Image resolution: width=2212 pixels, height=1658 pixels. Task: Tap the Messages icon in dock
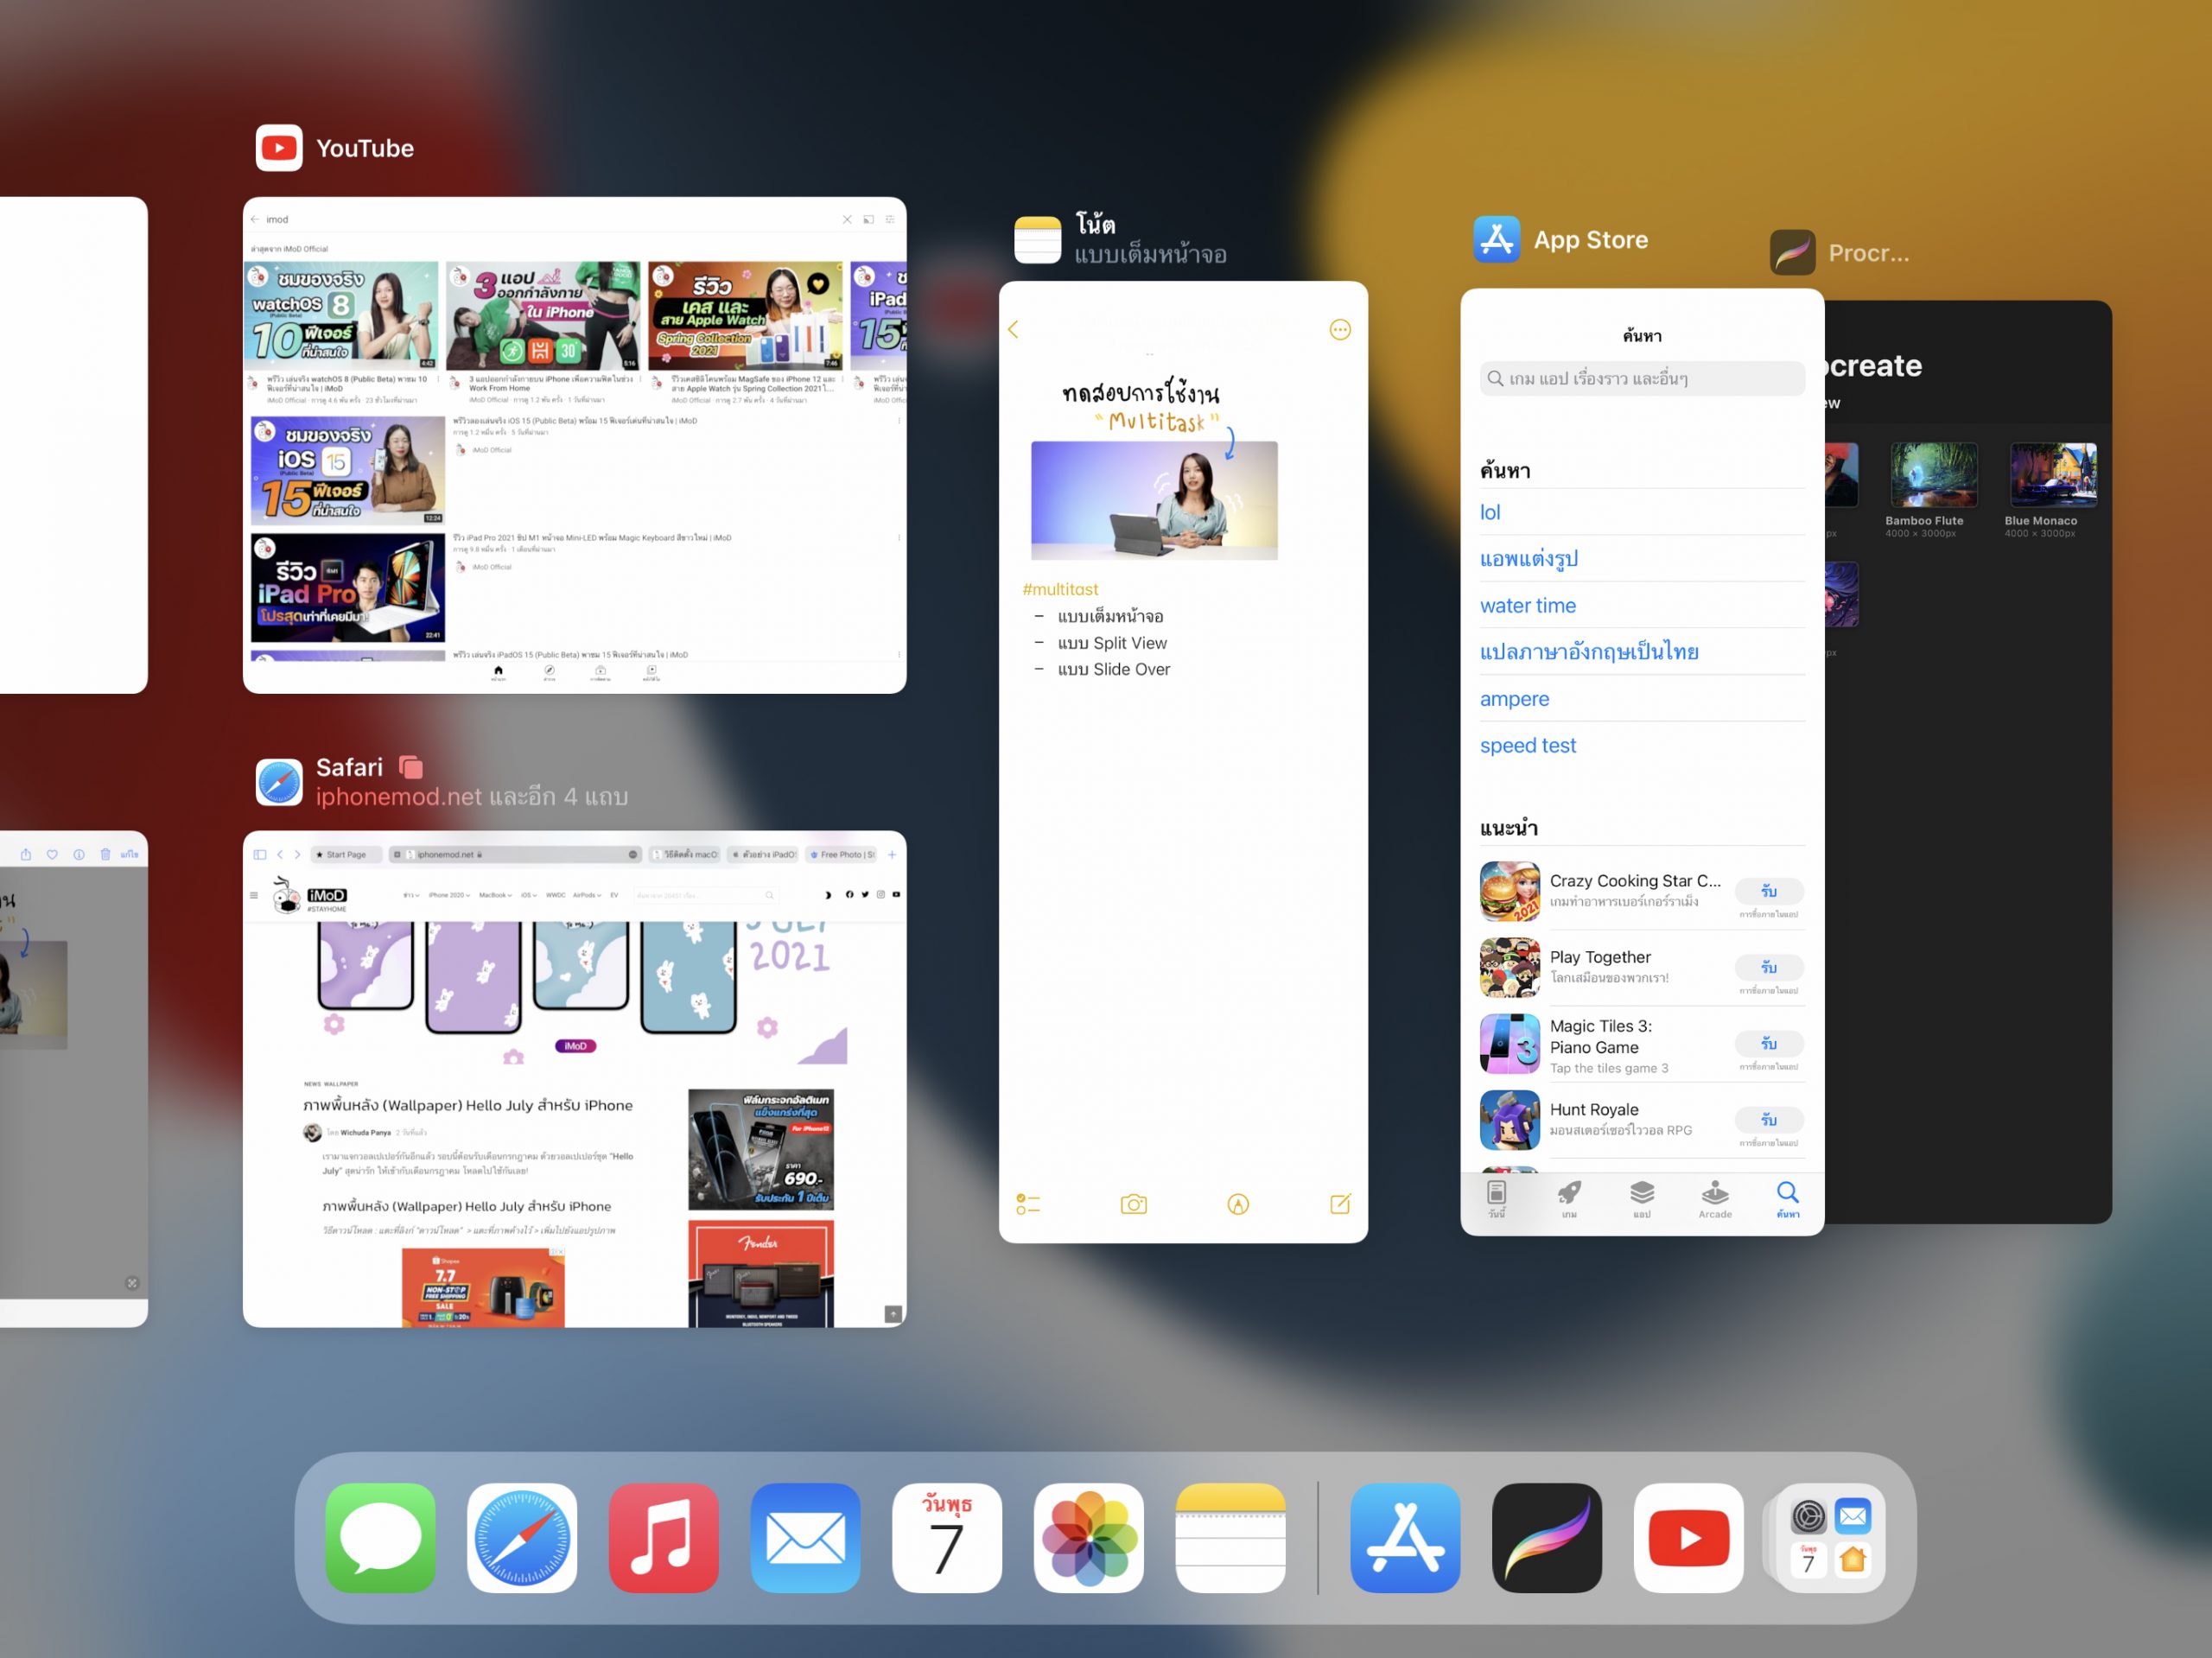[380, 1537]
